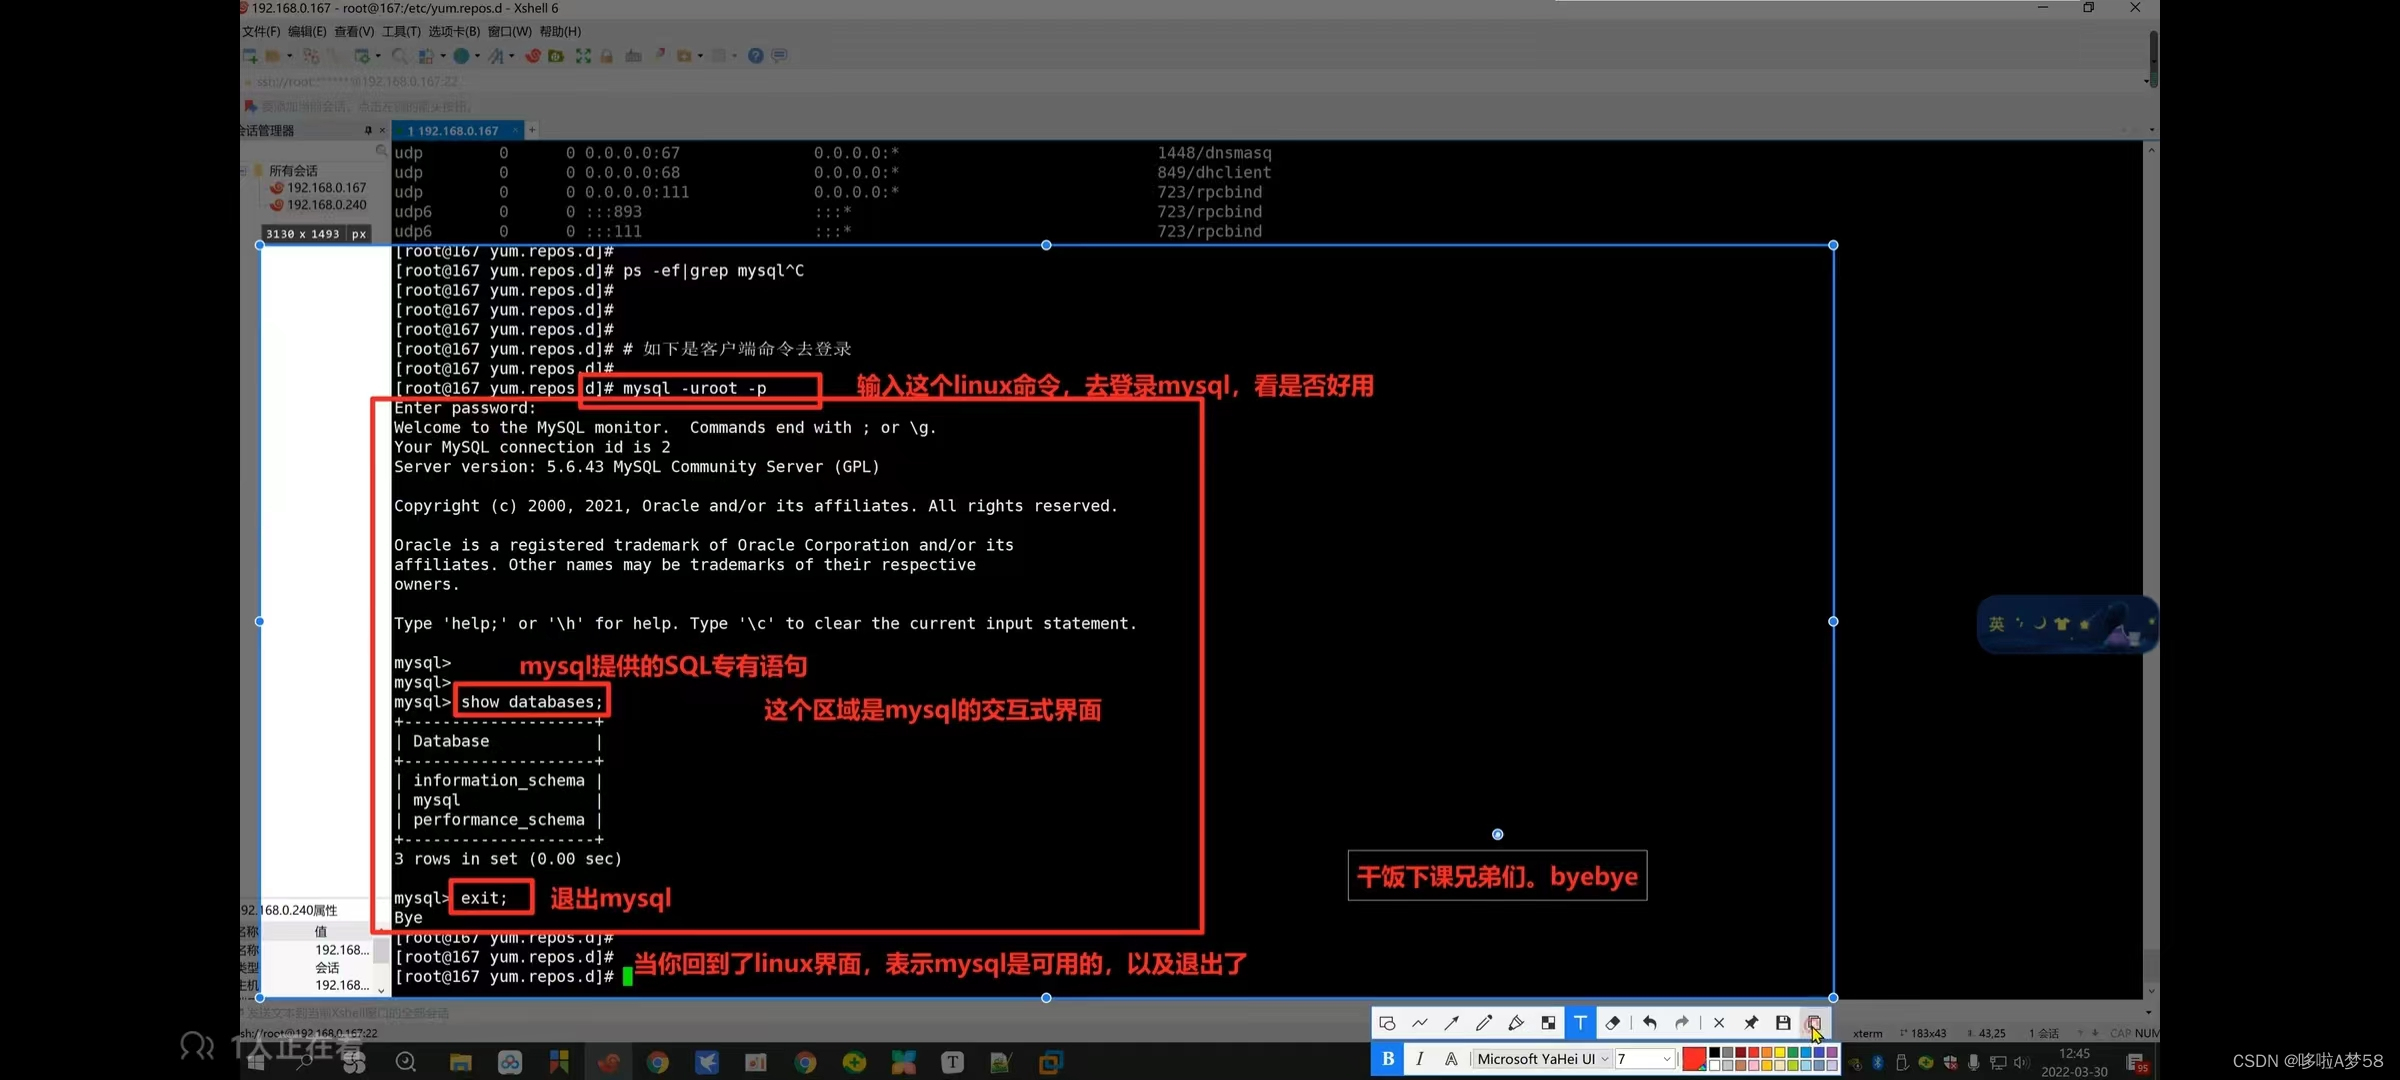Activate the eraser tool
2400x1080 pixels.
pyautogui.click(x=1613, y=1023)
